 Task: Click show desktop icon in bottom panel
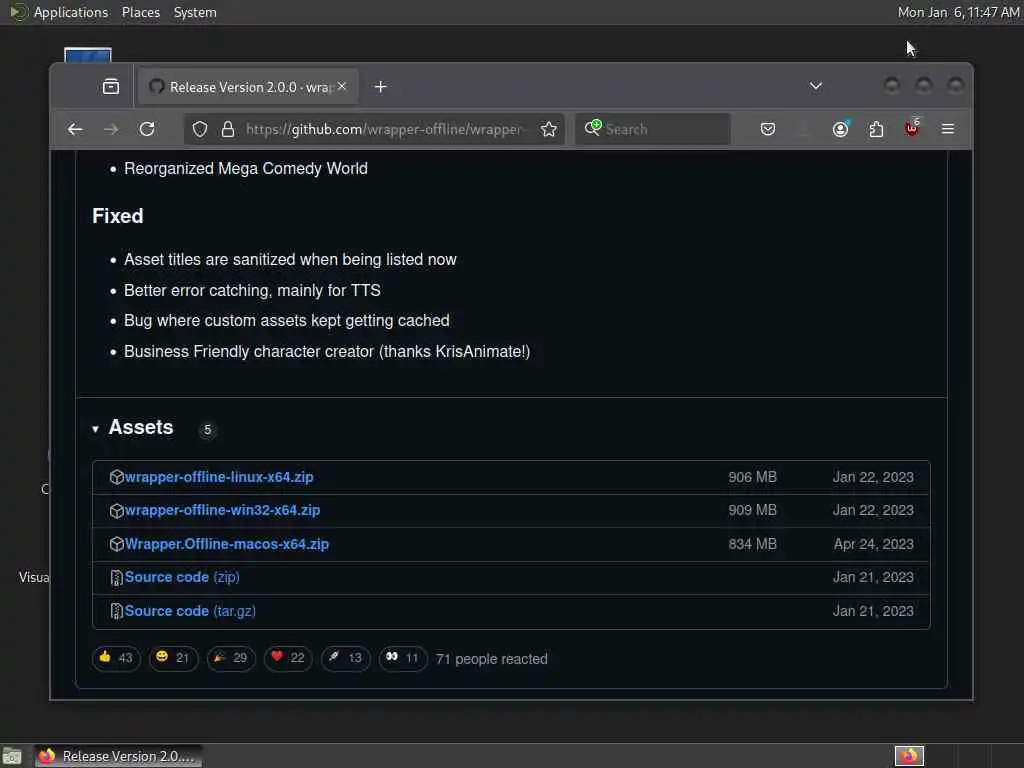pos(12,756)
